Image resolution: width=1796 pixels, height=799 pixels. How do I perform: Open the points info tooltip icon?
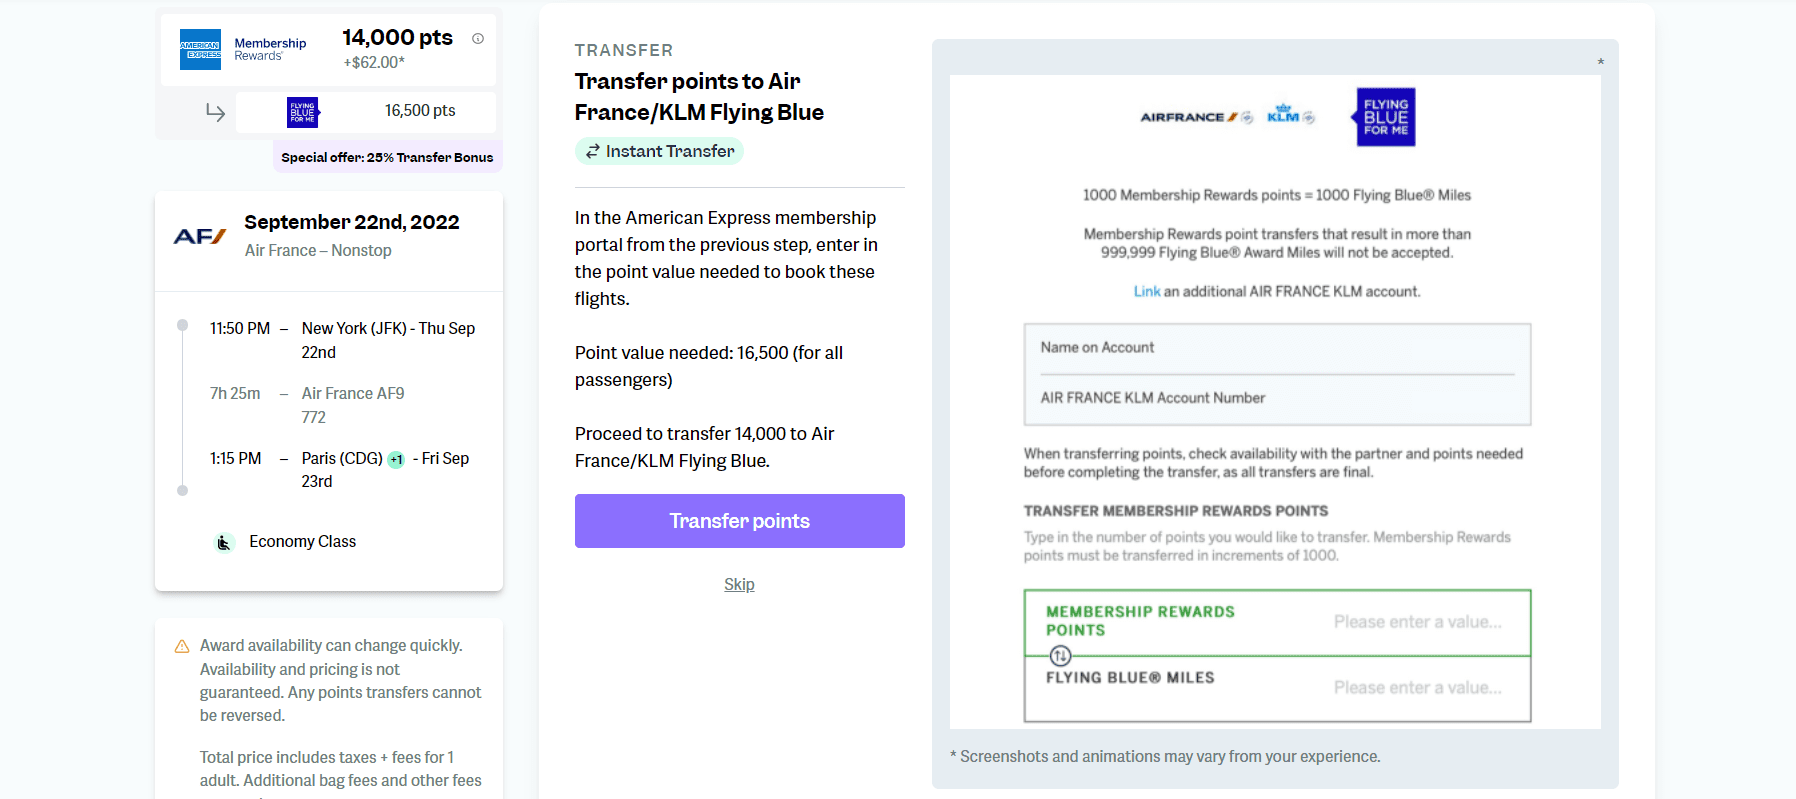476,36
